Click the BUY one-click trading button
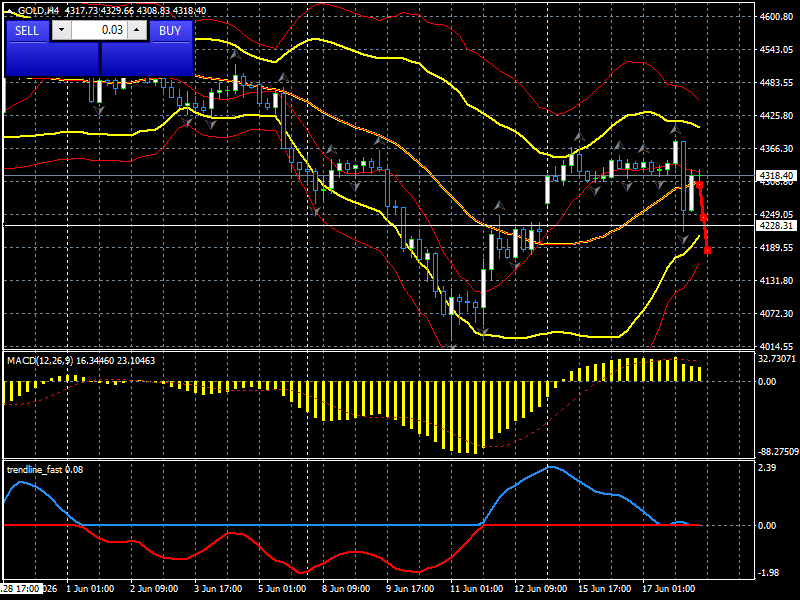This screenshot has width=800, height=600. coord(170,31)
